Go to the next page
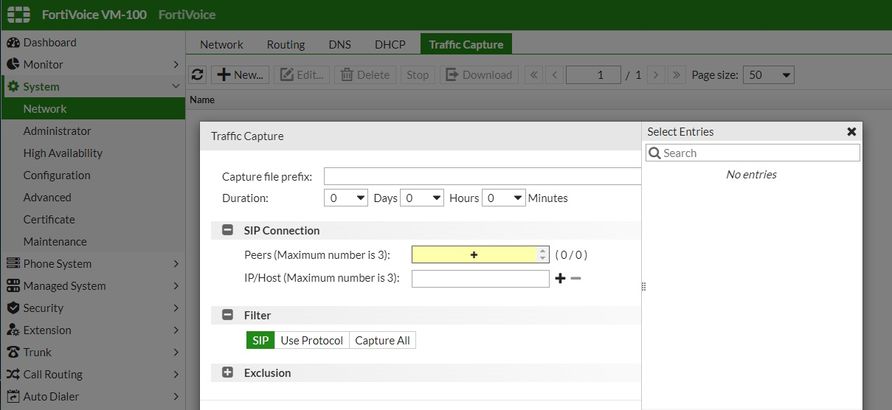Screen dimensions: 892x410 [x=656, y=74]
